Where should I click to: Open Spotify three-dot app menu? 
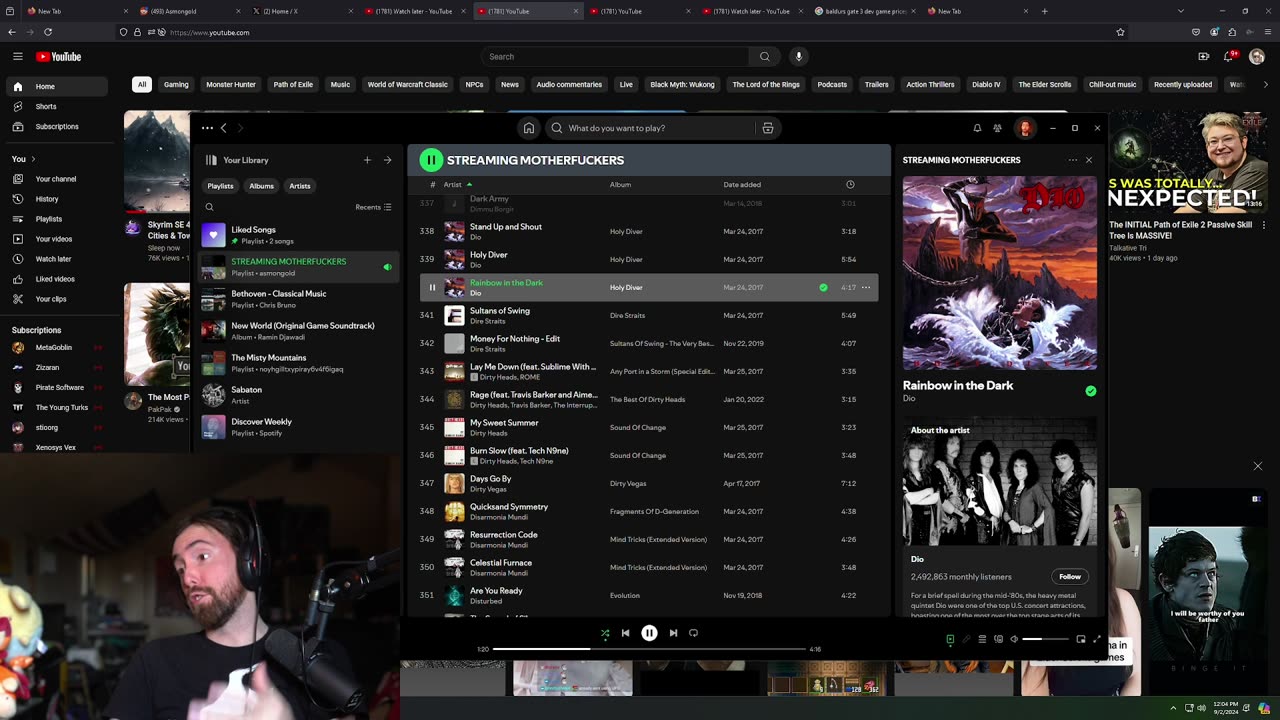[207, 128]
